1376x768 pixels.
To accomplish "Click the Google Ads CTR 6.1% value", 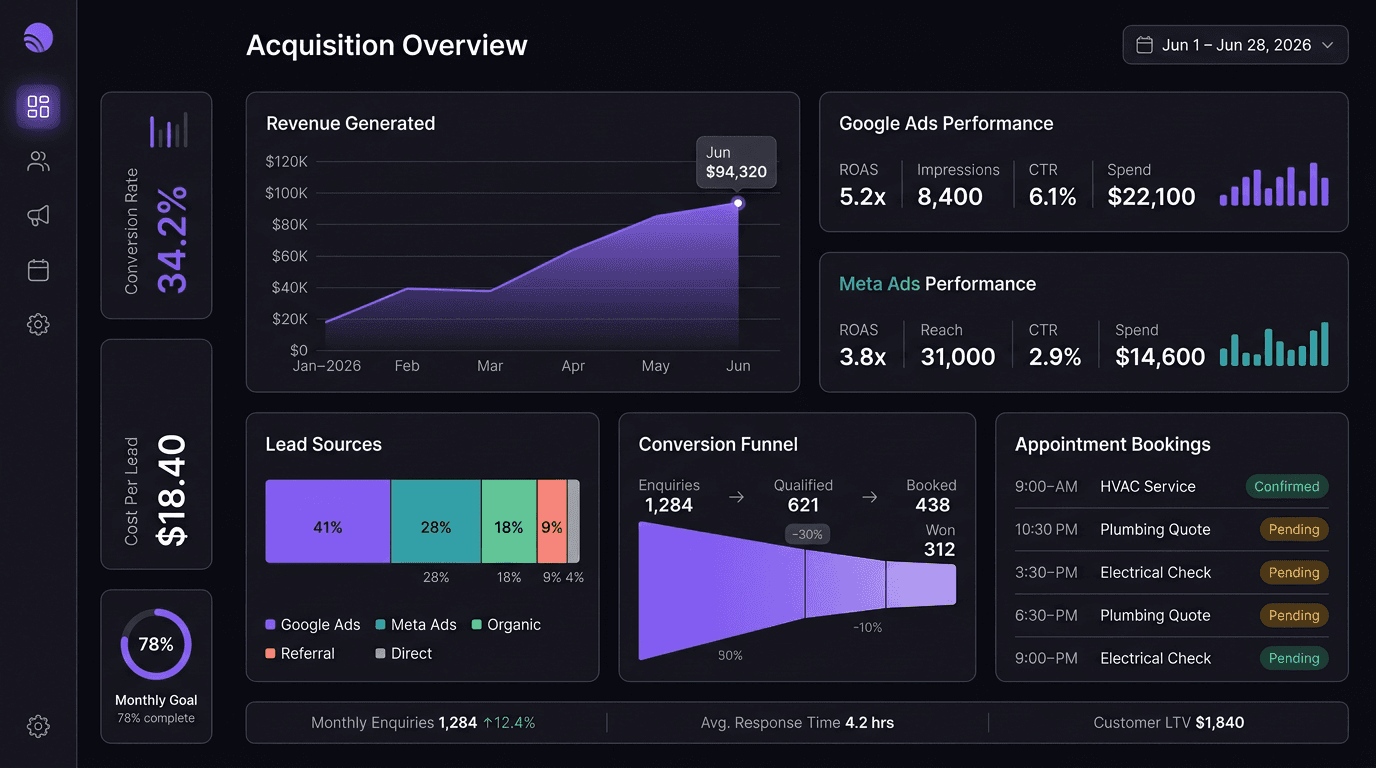I will pos(1053,197).
